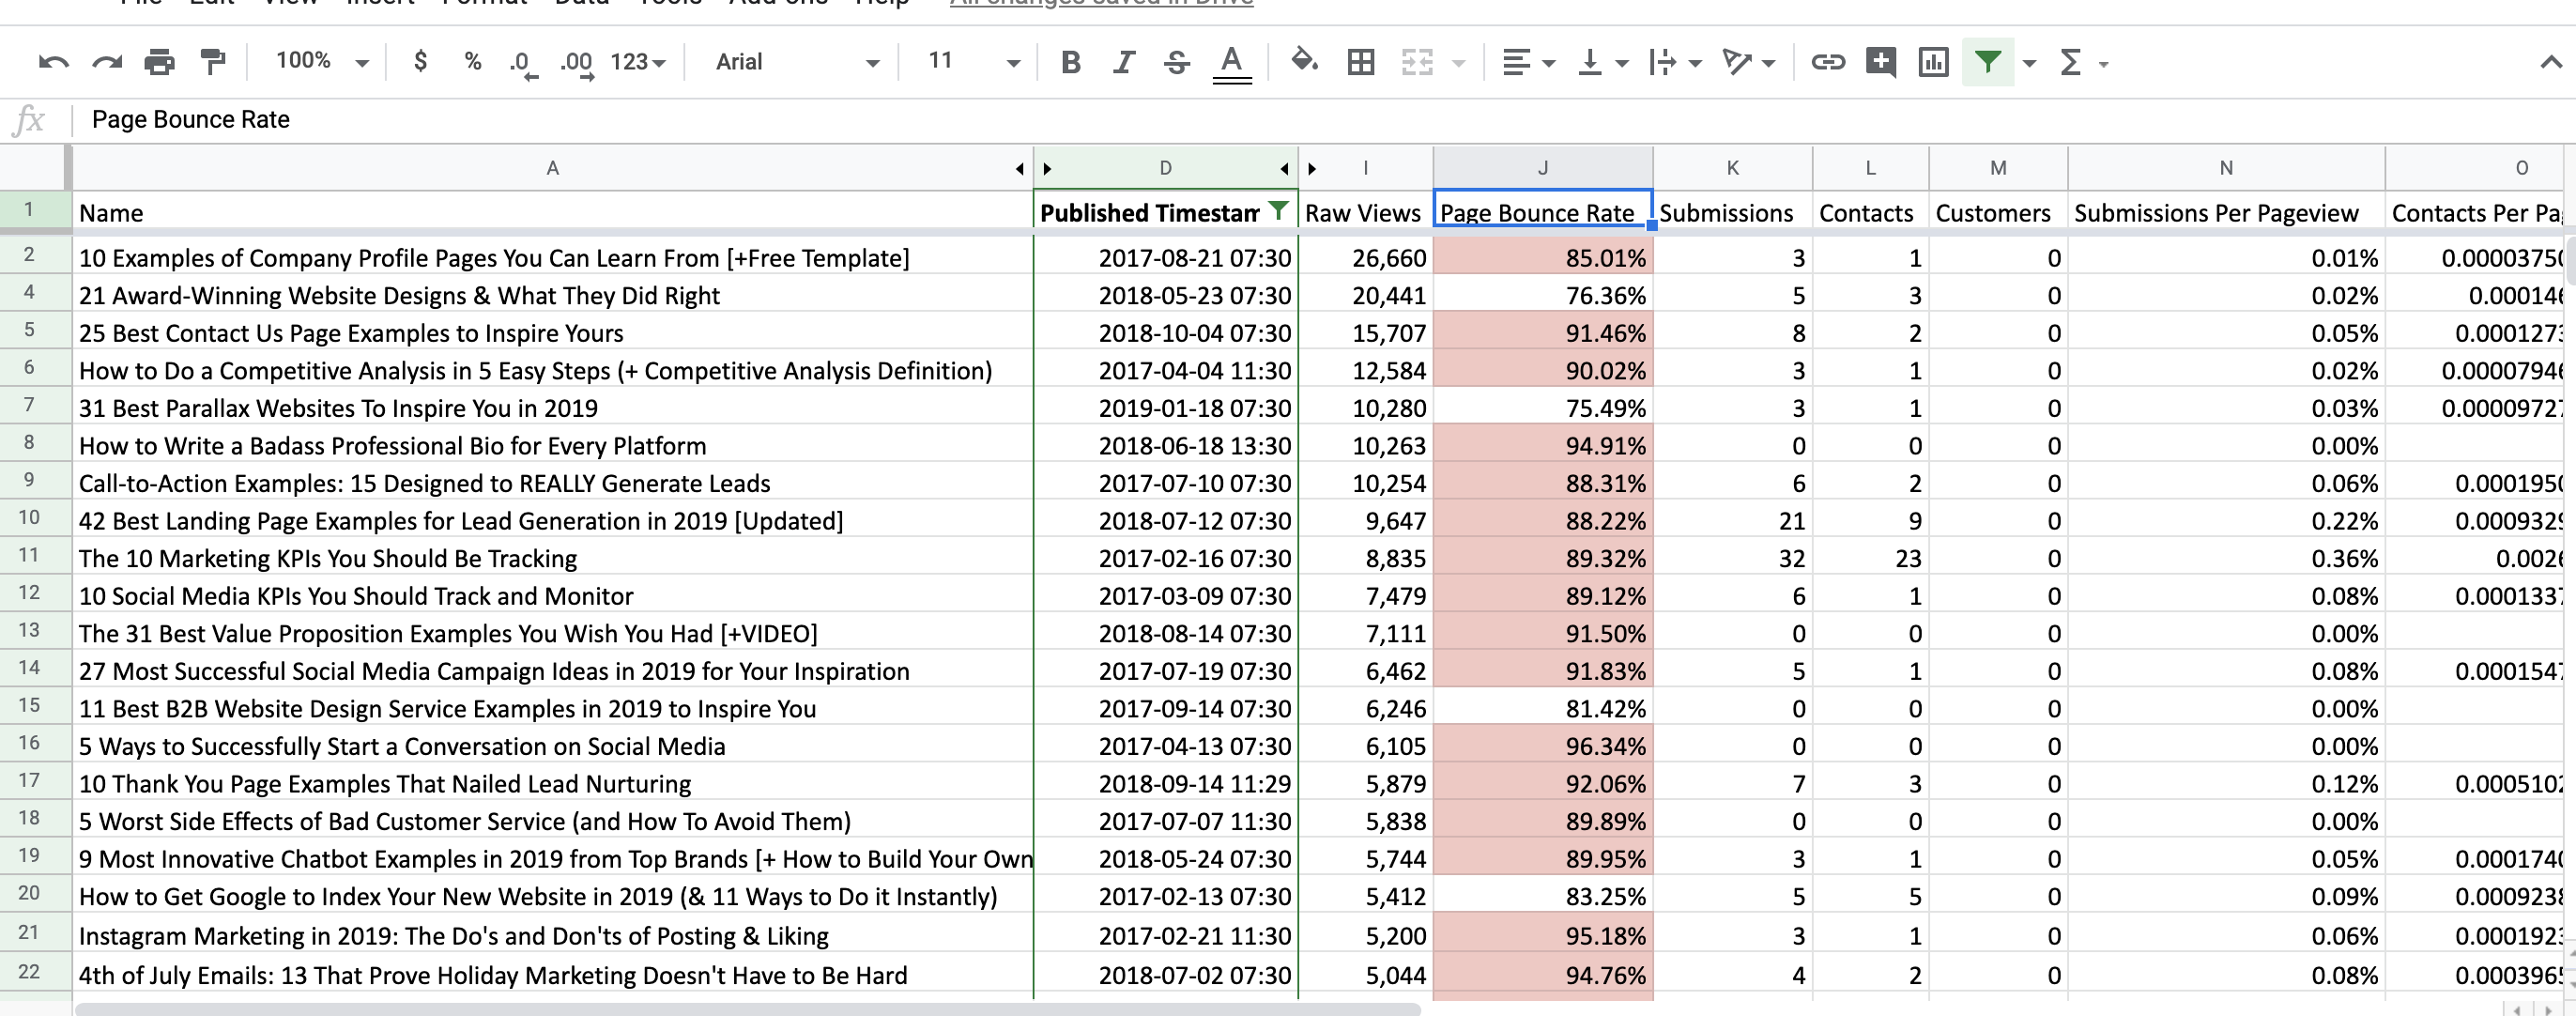Viewport: 2576px width, 1016px height.
Task: Open the Published Timestamp filter button
Action: click(1278, 212)
